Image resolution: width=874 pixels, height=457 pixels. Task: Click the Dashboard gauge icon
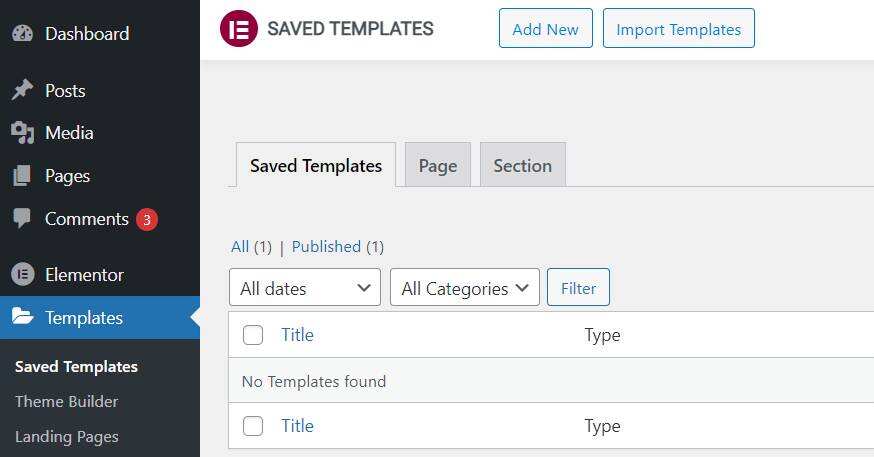[22, 33]
